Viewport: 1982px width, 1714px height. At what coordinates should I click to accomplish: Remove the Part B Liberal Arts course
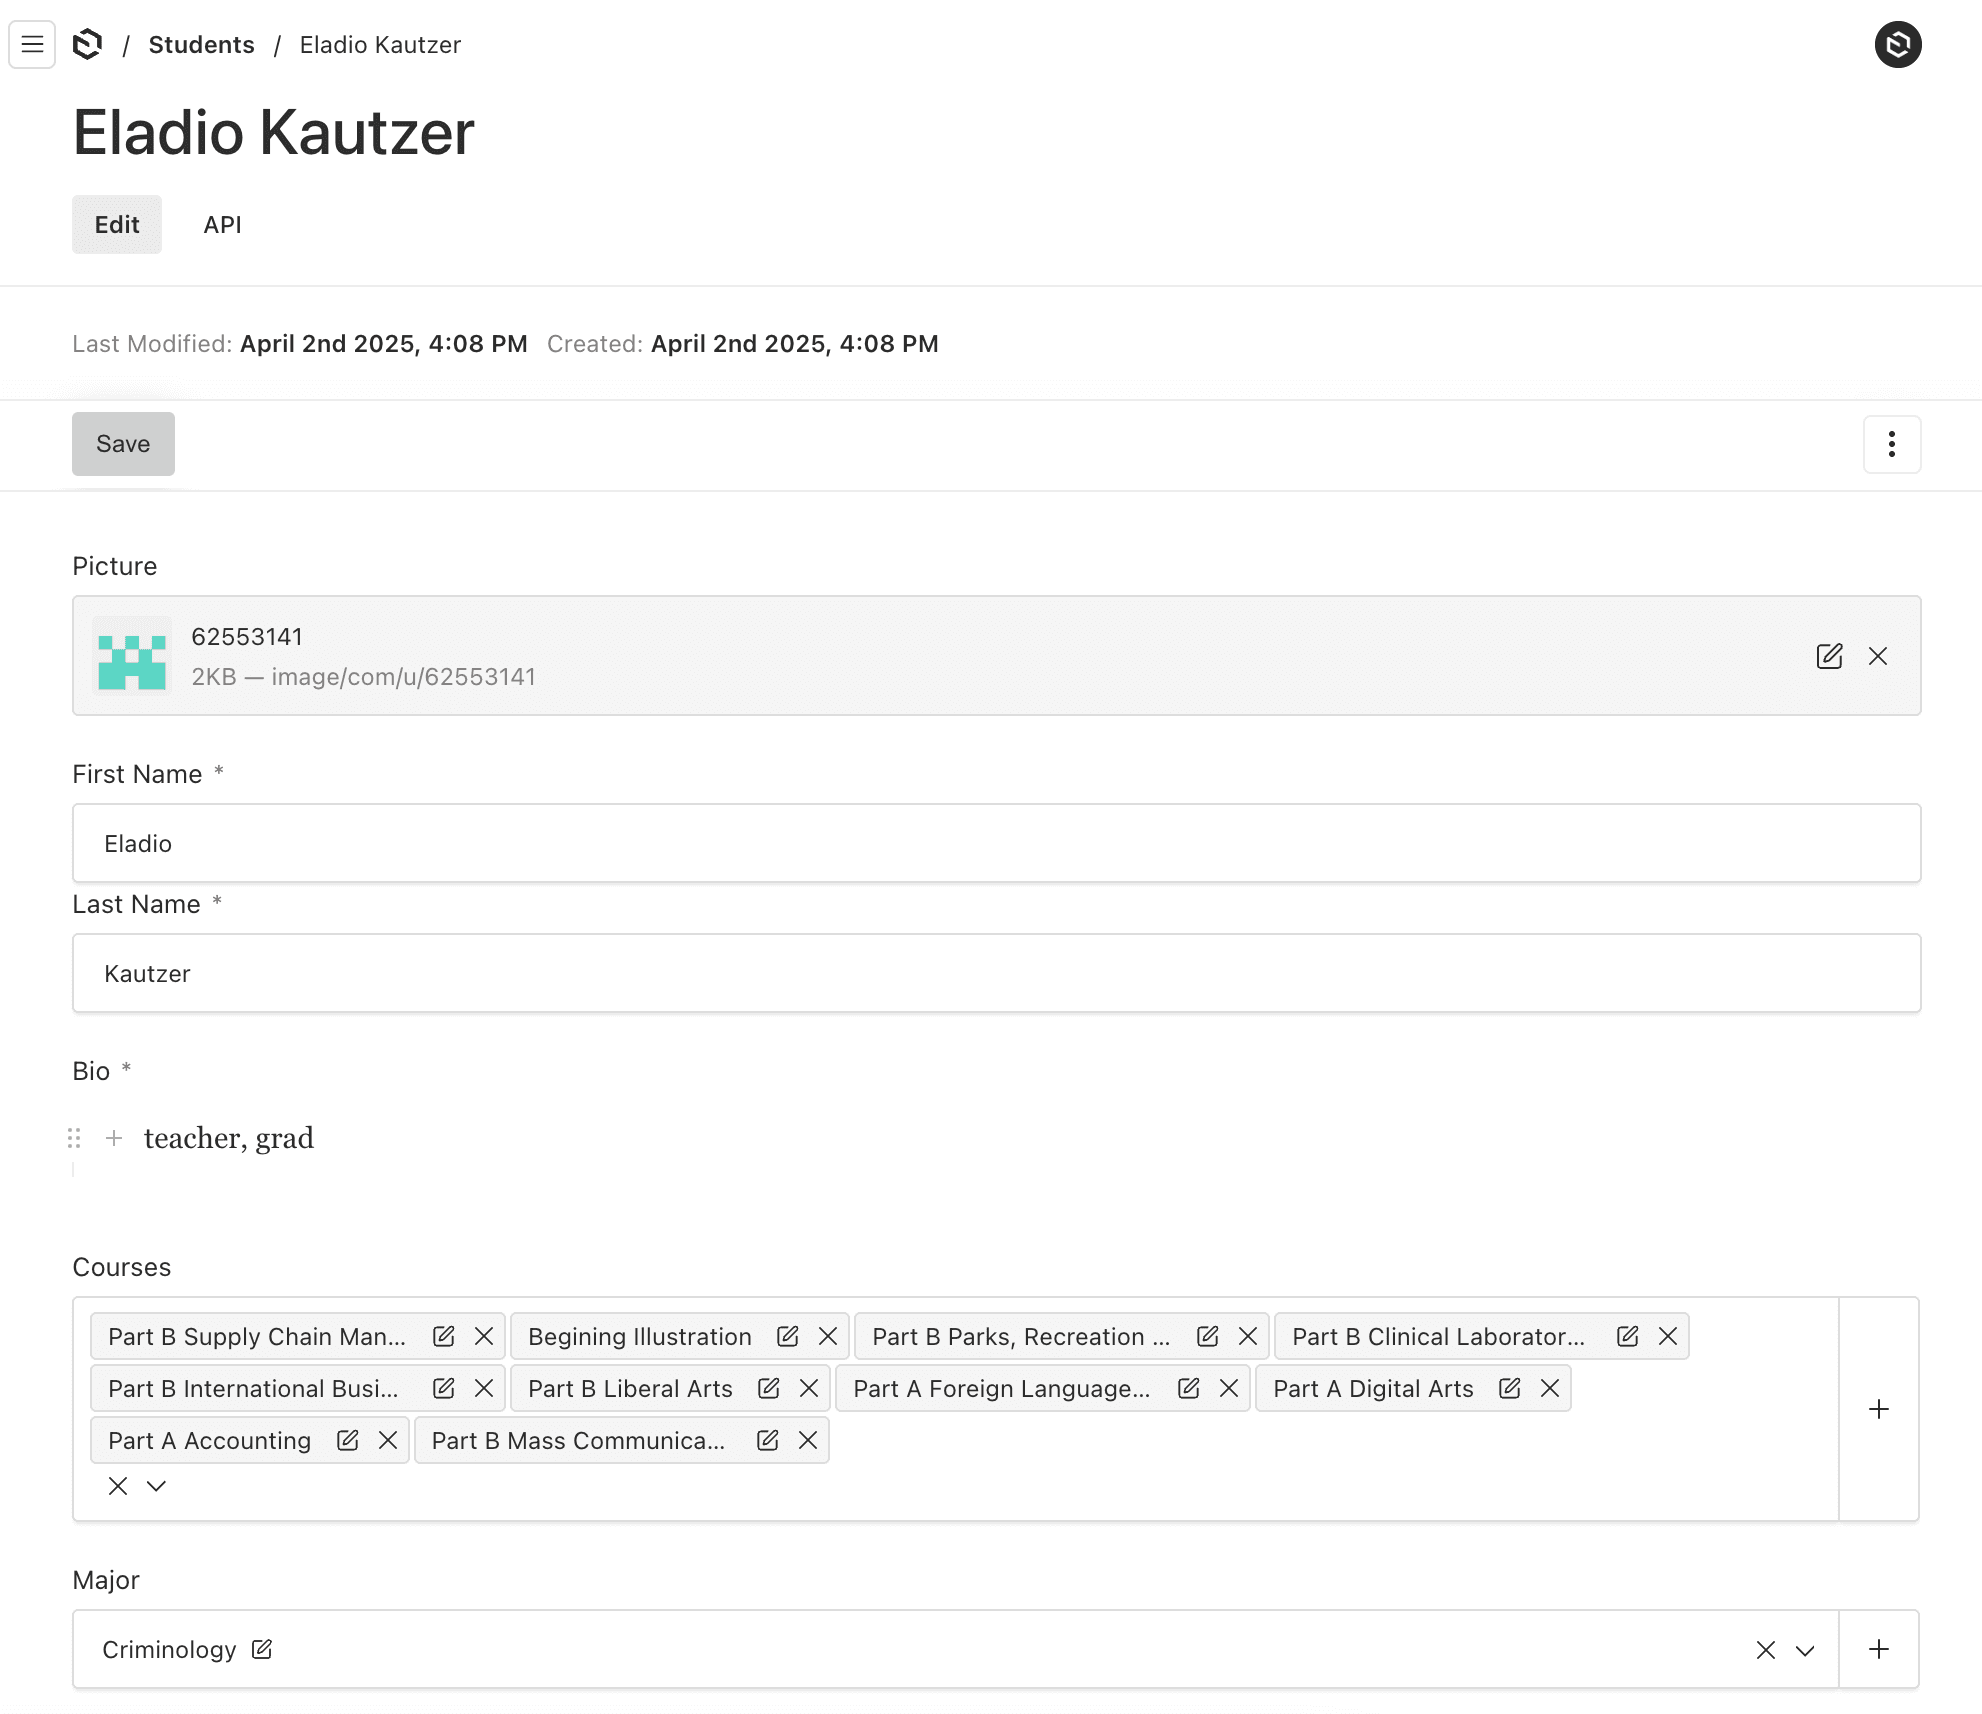click(x=809, y=1388)
